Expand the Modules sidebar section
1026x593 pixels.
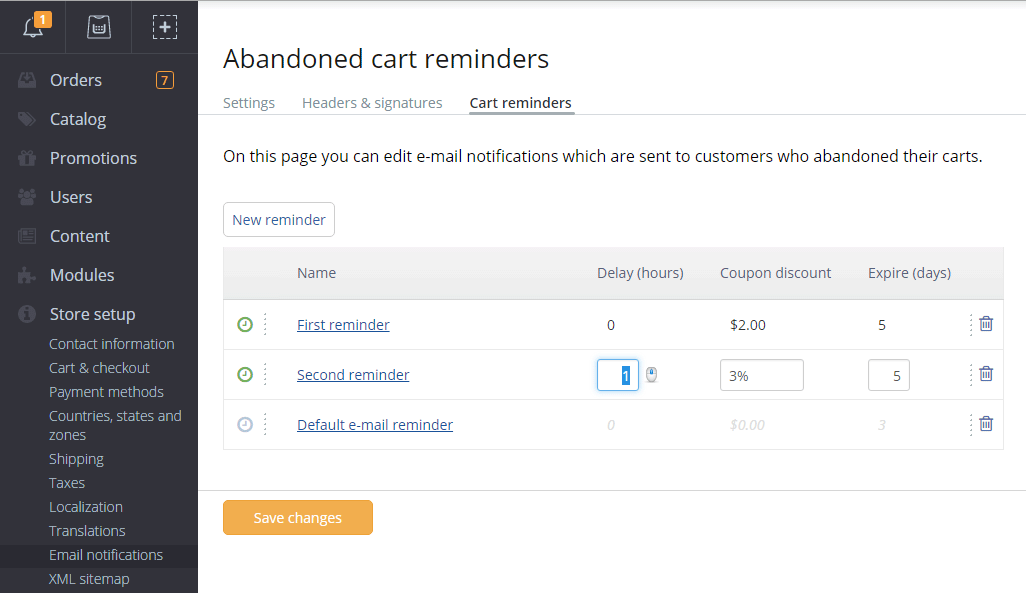tap(79, 275)
